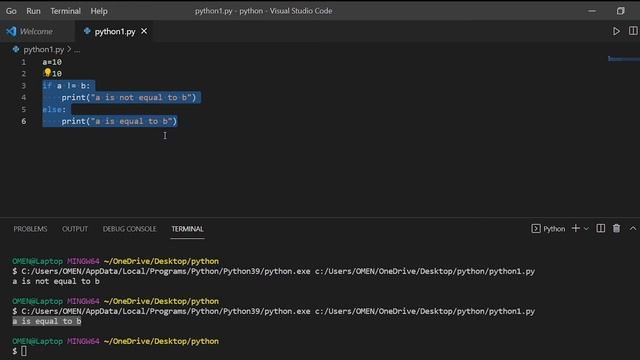
Task: Close the python1.py tab
Action: [144, 31]
